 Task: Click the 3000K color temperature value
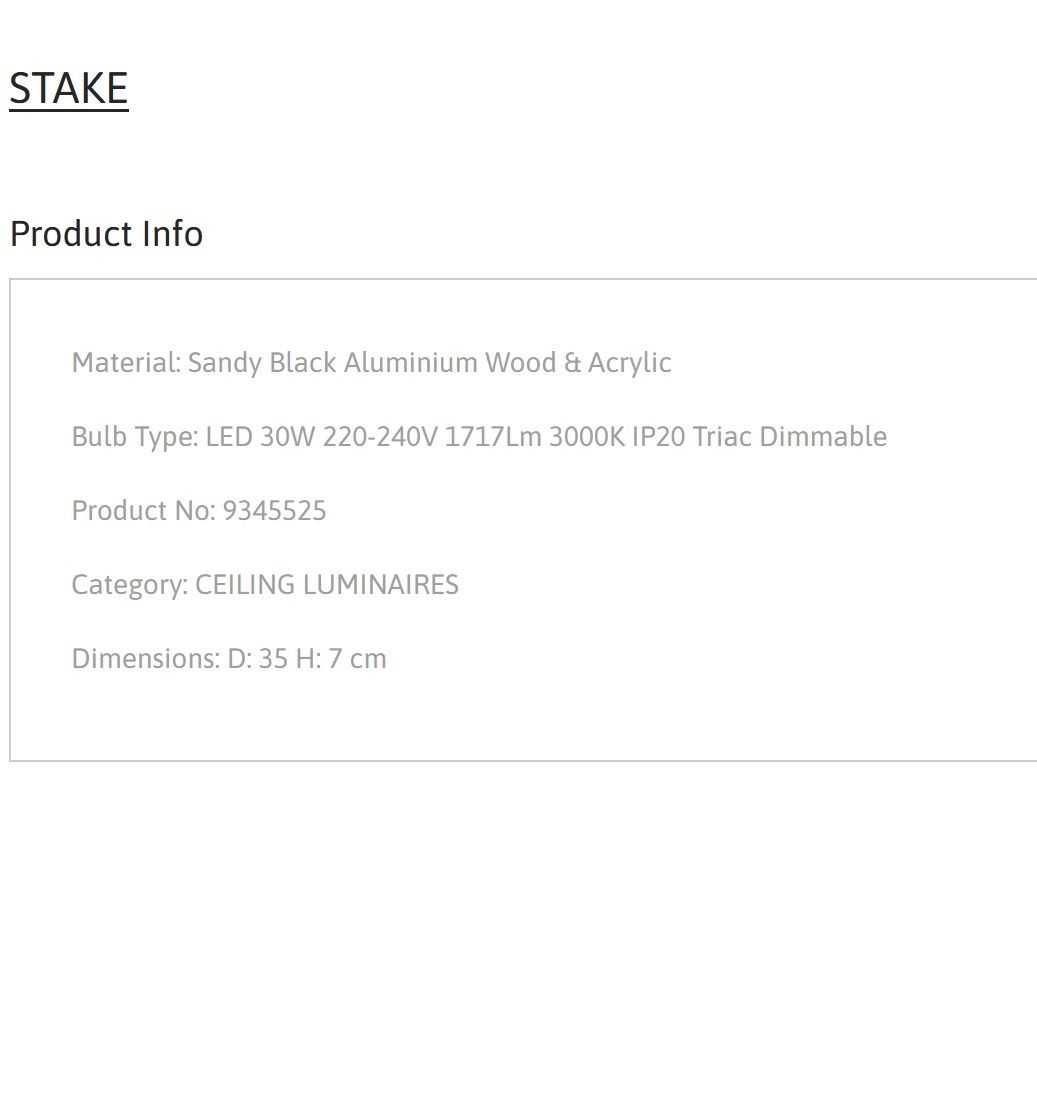tap(587, 437)
